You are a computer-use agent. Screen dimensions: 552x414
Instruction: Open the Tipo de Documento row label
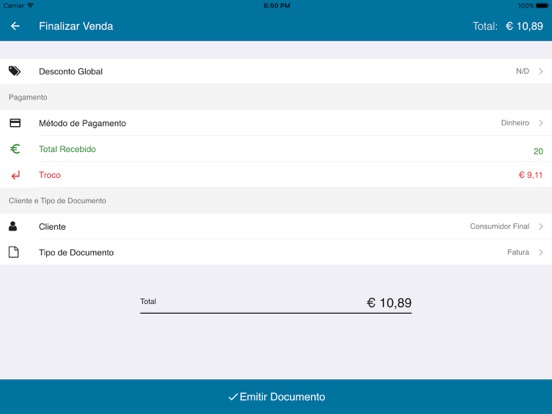click(76, 252)
